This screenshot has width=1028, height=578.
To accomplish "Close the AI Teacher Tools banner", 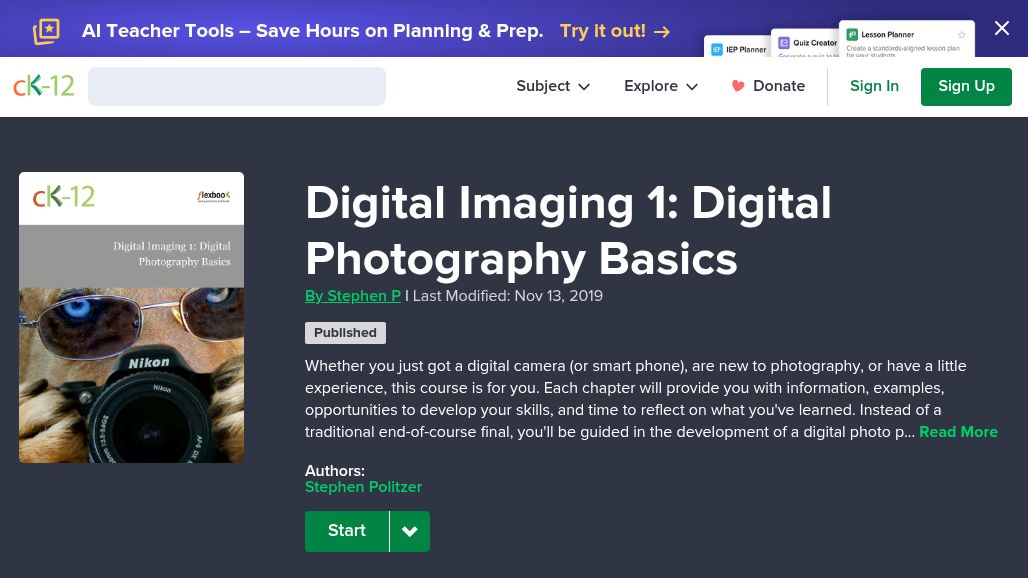I will coord(1001,28).
